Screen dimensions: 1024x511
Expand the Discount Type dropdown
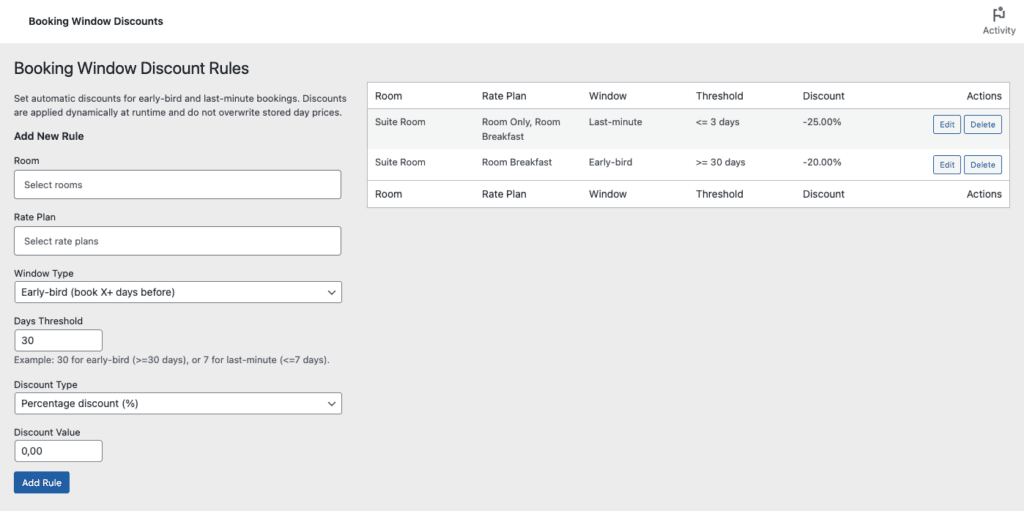(177, 403)
